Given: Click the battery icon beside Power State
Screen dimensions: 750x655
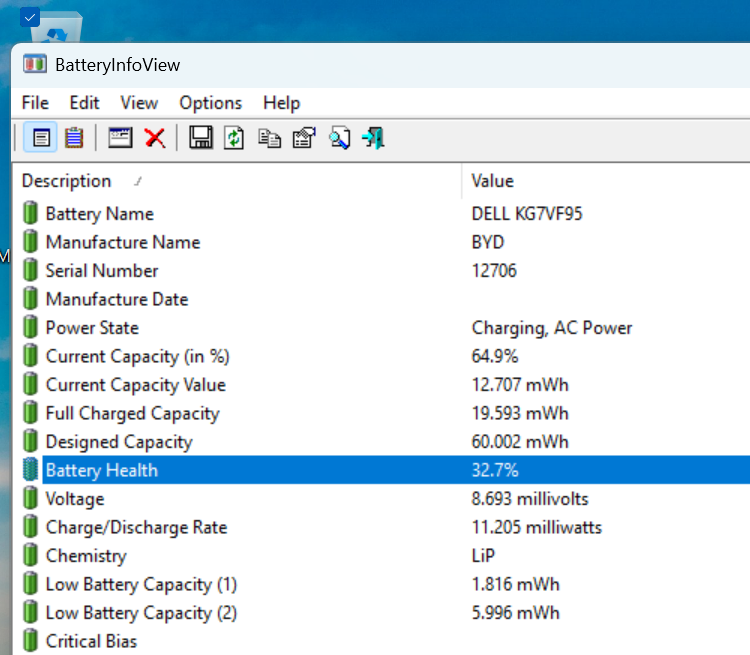Looking at the screenshot, I should [30, 327].
